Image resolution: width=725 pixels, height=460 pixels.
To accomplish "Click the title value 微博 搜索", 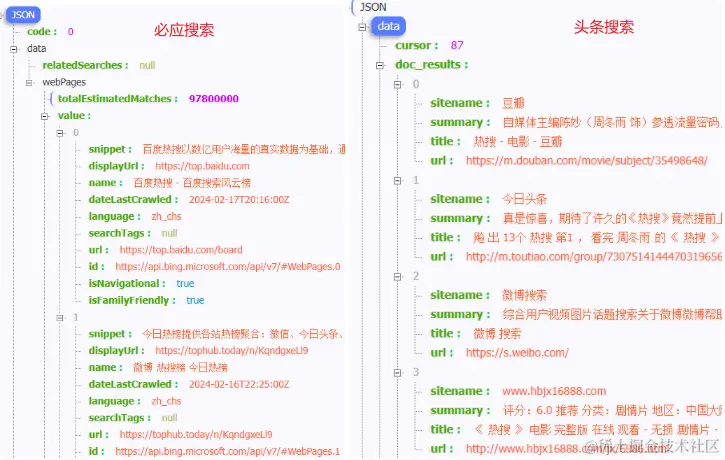I will (x=497, y=334).
